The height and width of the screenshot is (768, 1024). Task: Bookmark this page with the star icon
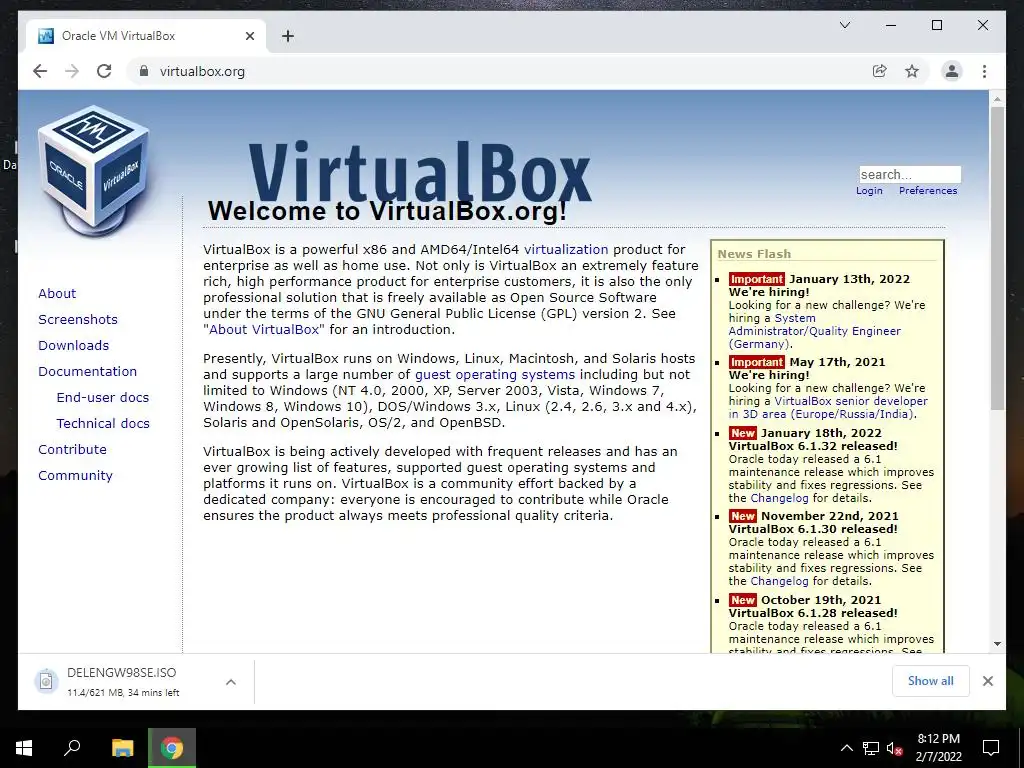click(x=912, y=71)
